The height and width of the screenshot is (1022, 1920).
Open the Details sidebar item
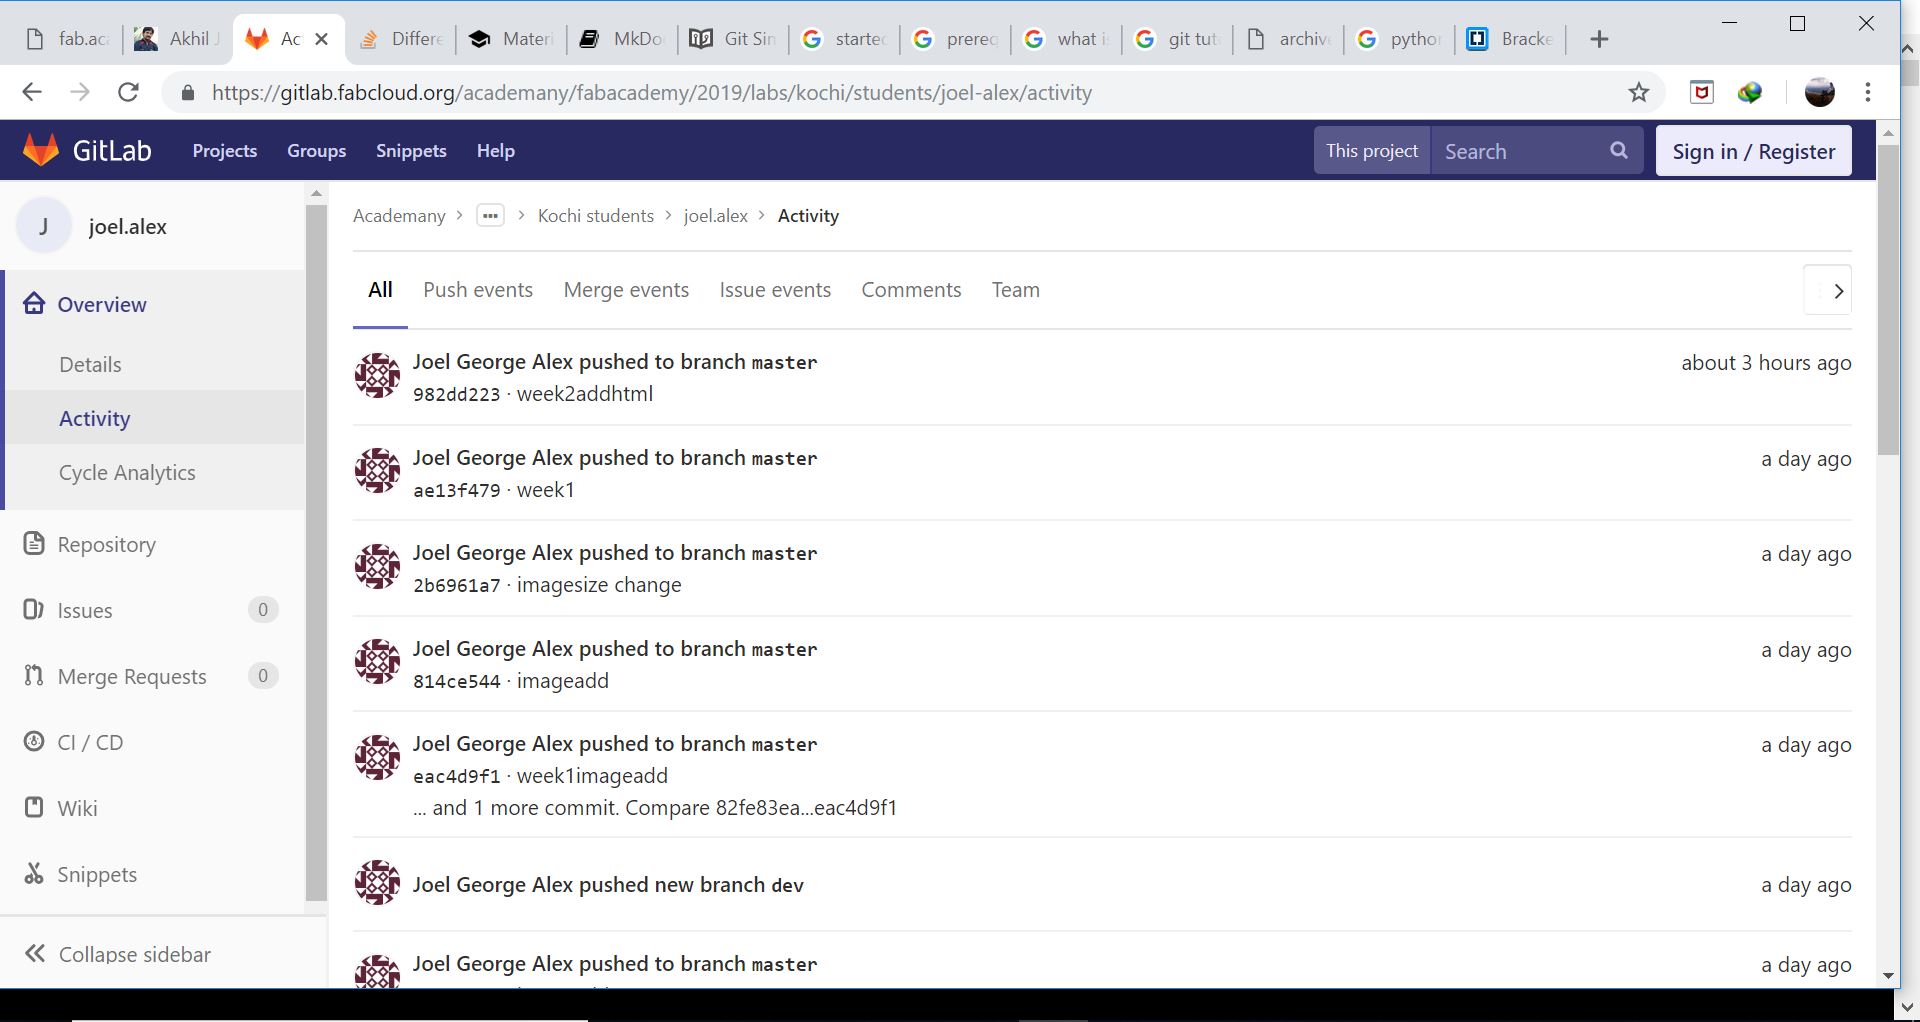pyautogui.click(x=90, y=364)
